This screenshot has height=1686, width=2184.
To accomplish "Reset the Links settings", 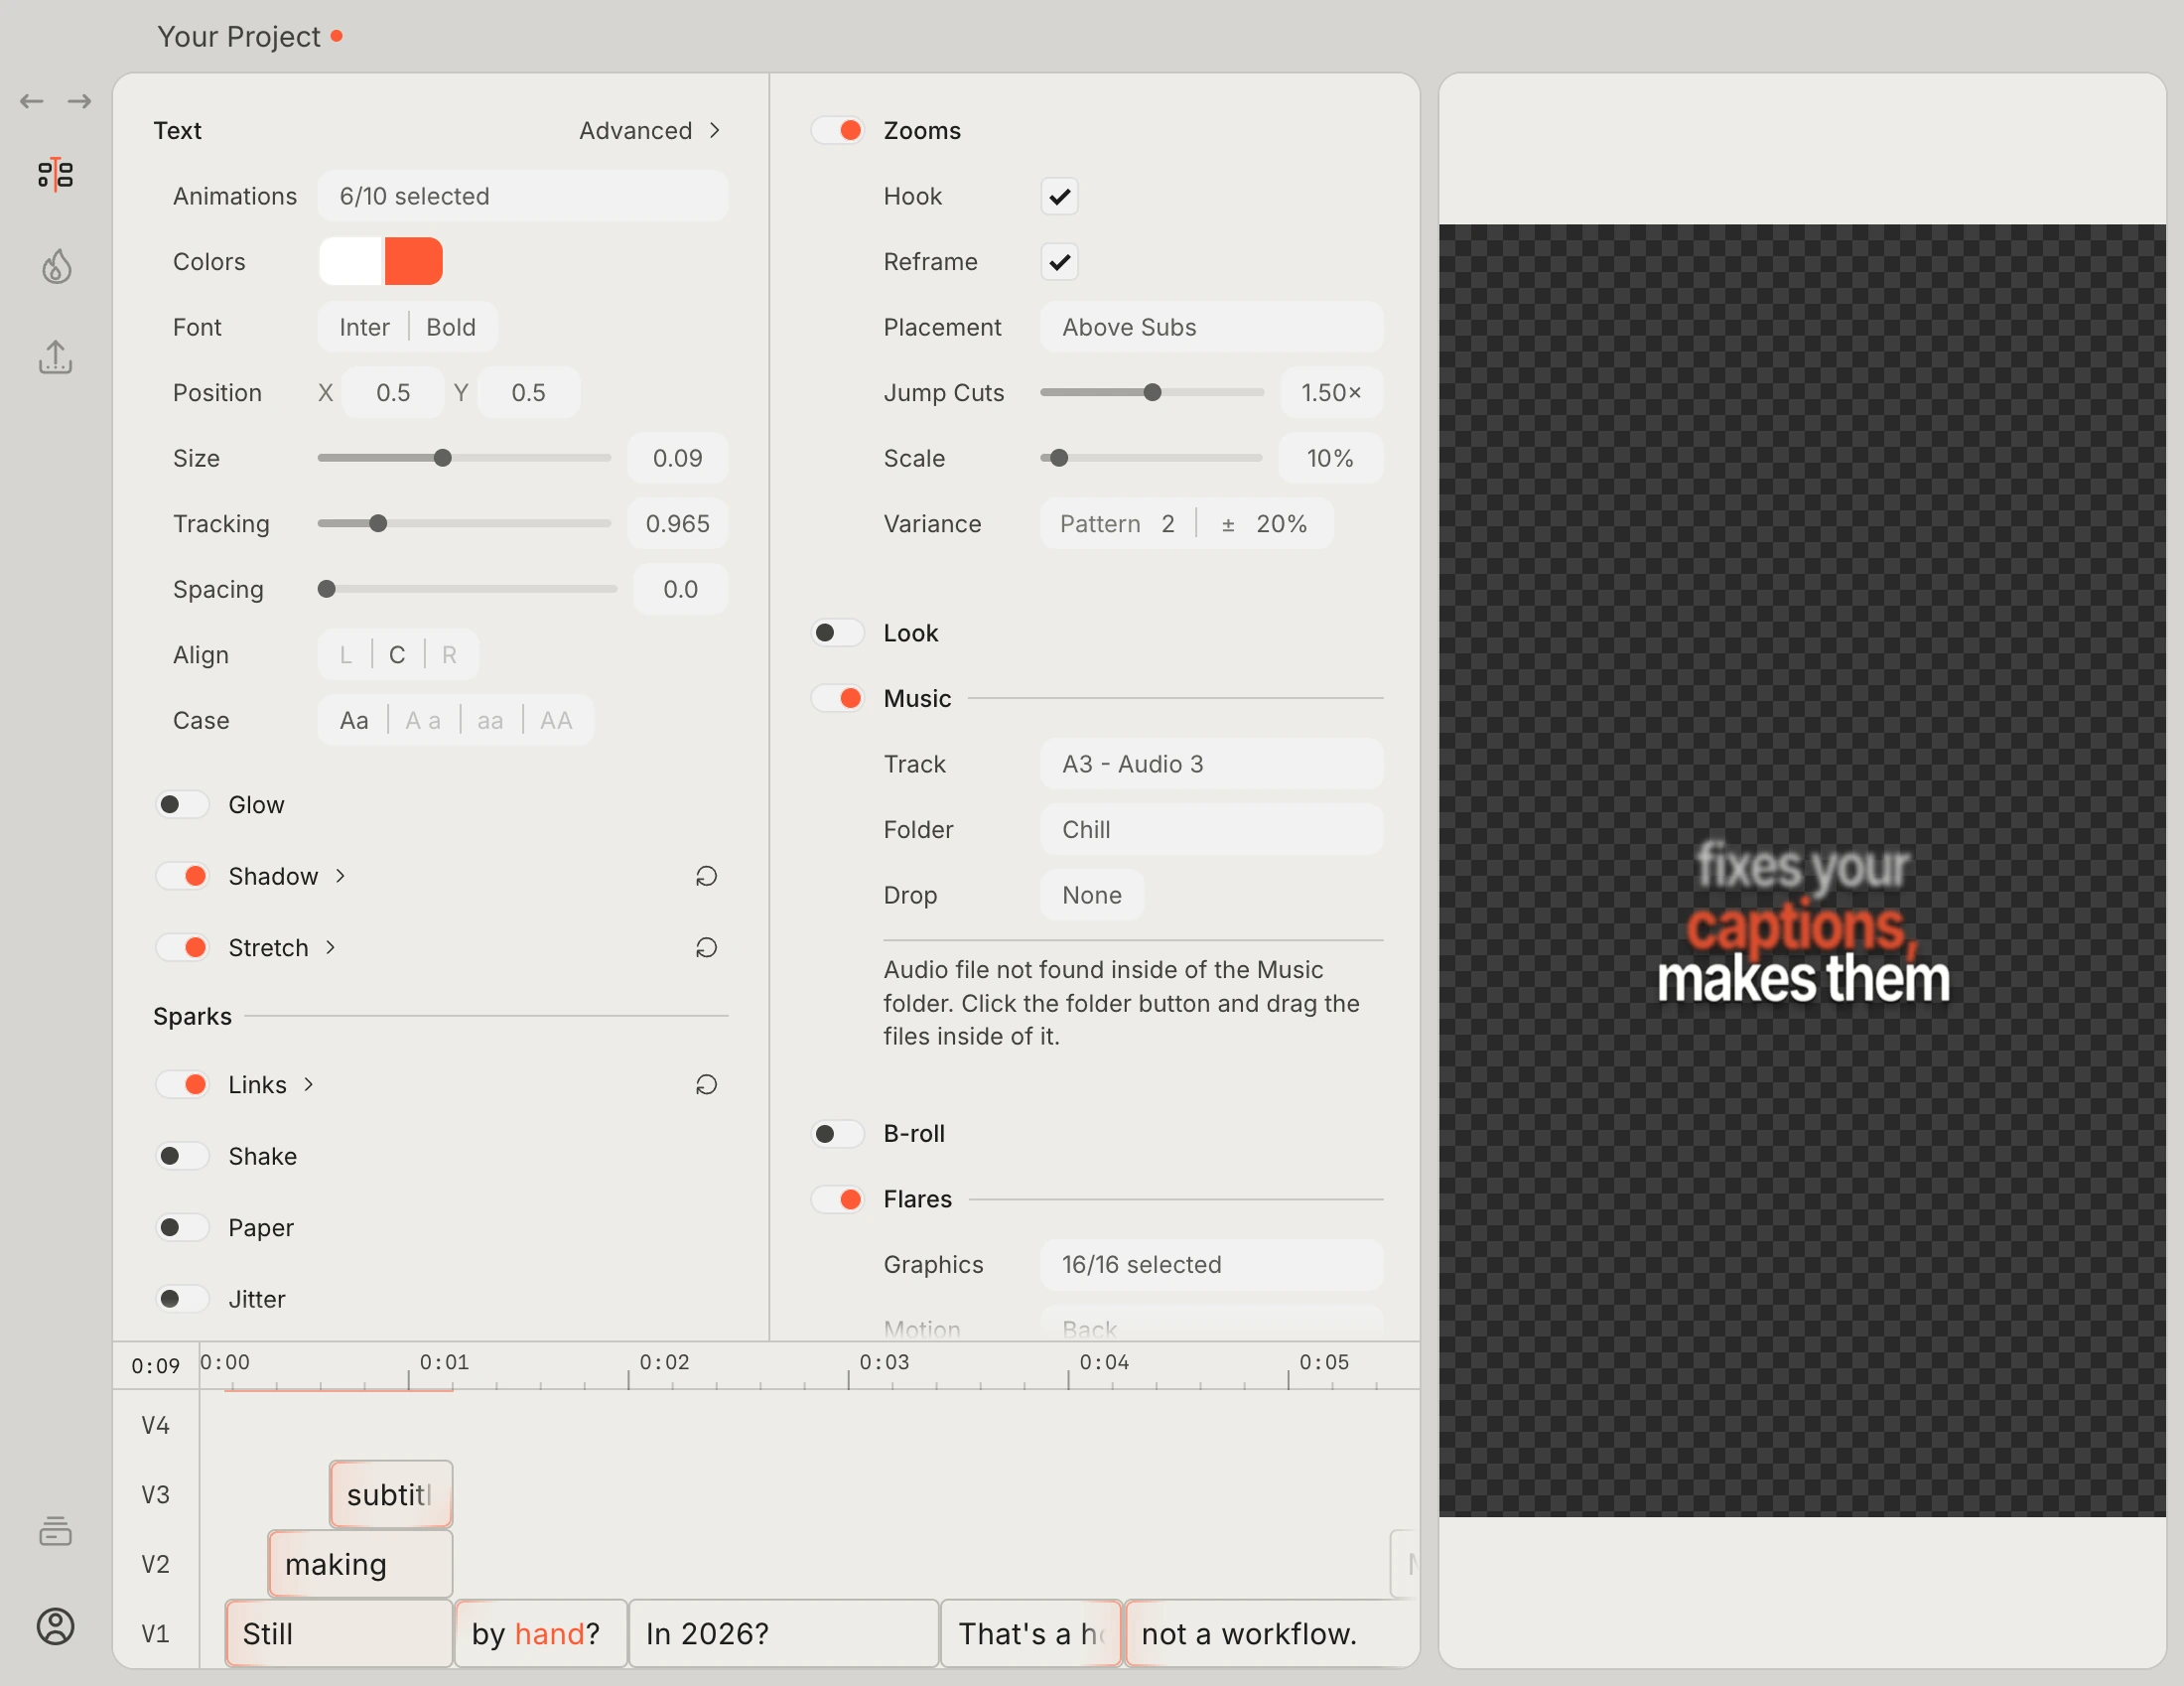I will (x=706, y=1084).
